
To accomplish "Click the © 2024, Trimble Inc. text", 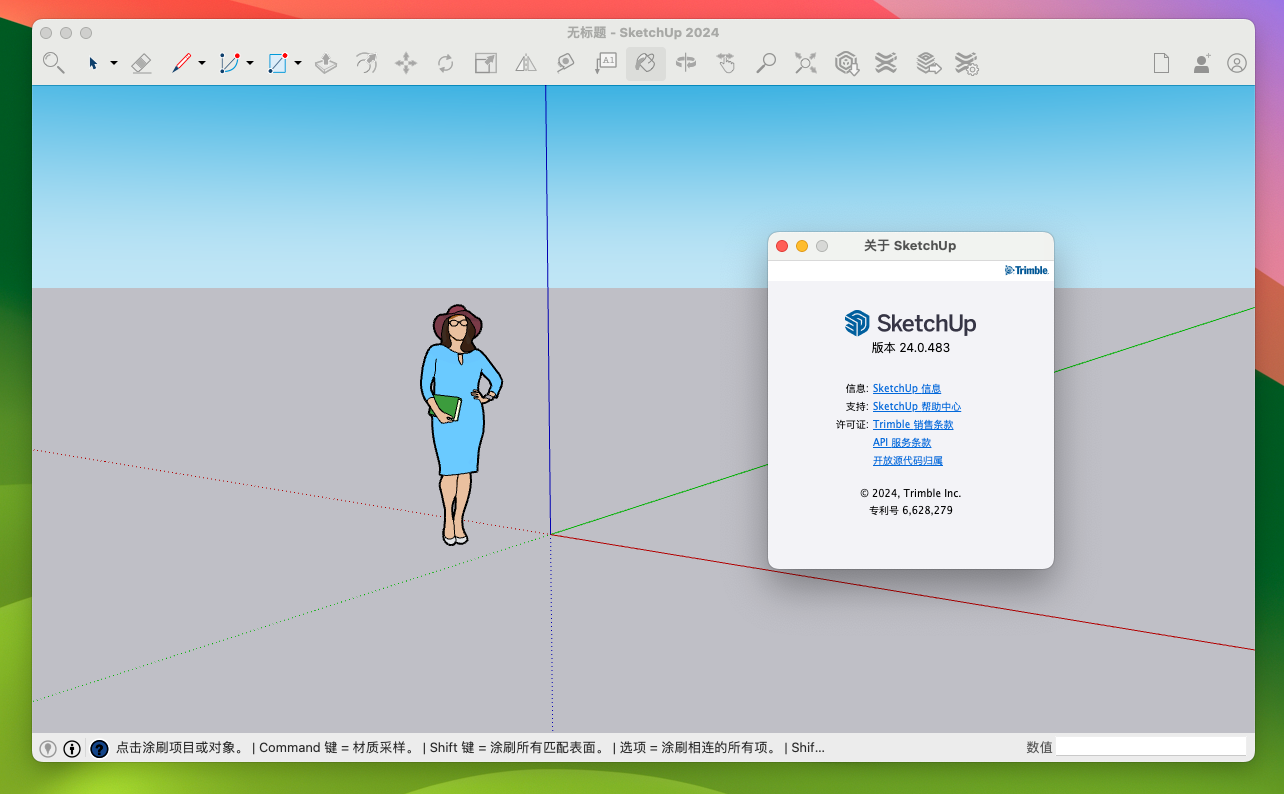I will point(911,493).
